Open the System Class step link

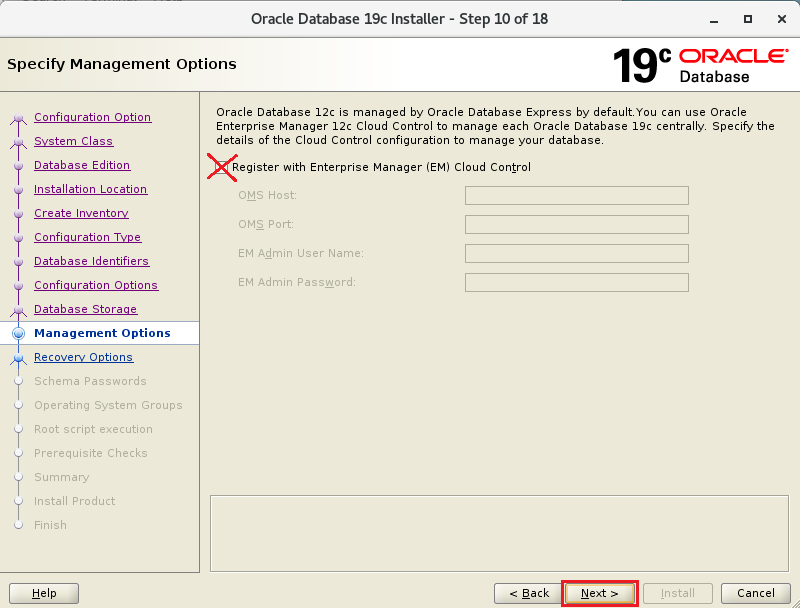[73, 141]
